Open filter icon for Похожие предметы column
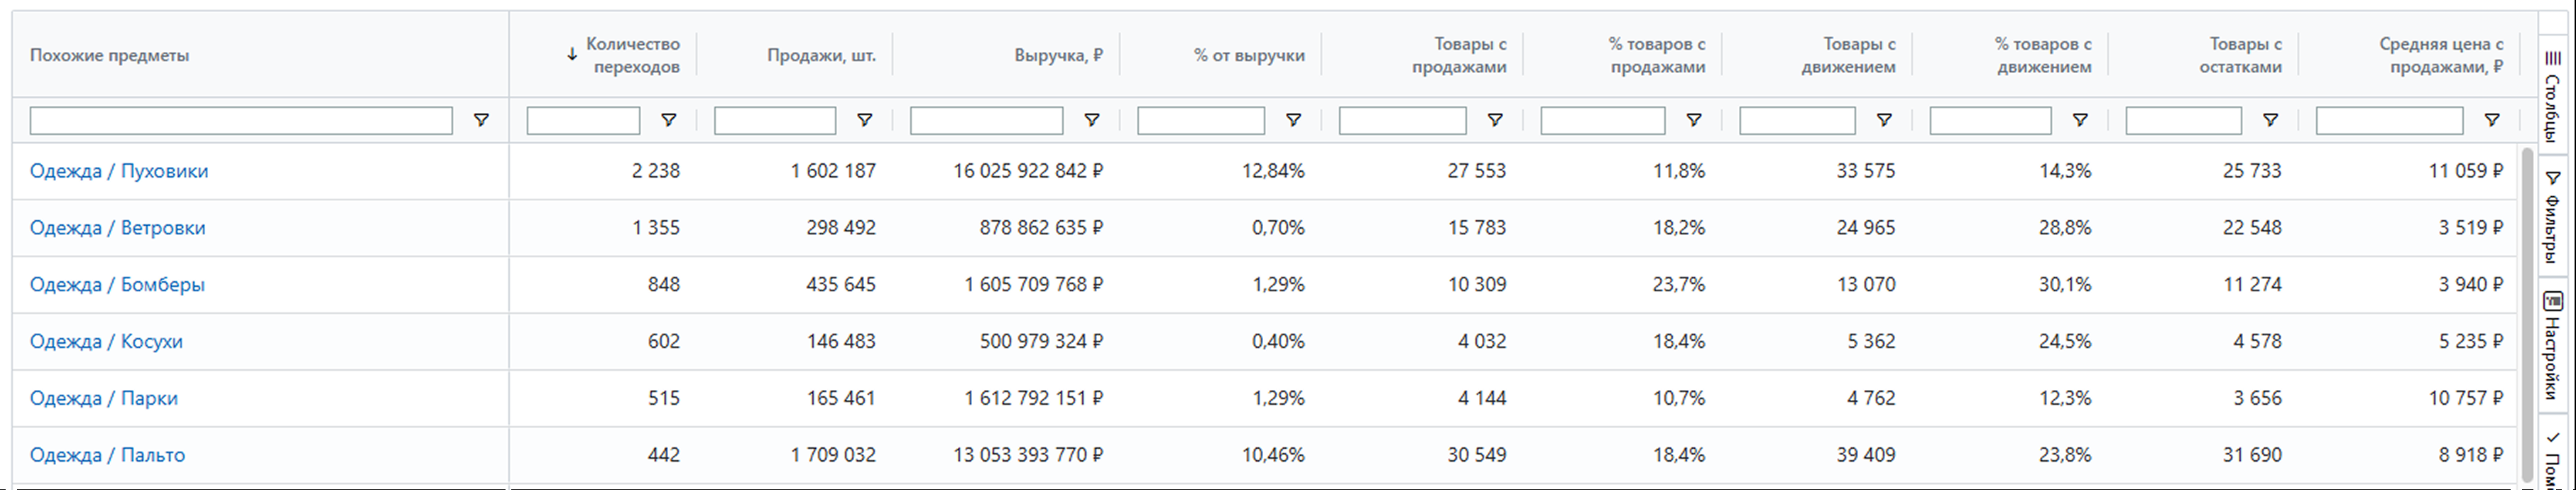Screen dimensions: 2576x490 pyautogui.click(x=481, y=120)
